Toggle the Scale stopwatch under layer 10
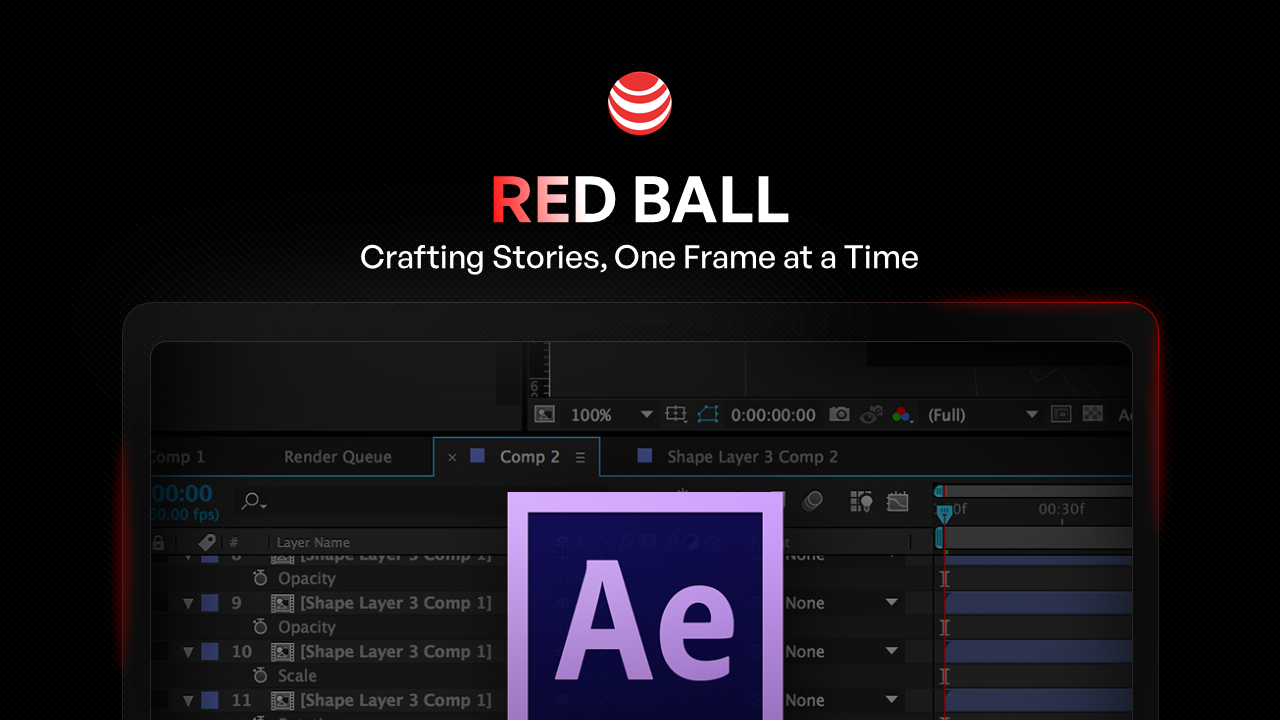This screenshot has height=720, width=1280. tap(260, 675)
